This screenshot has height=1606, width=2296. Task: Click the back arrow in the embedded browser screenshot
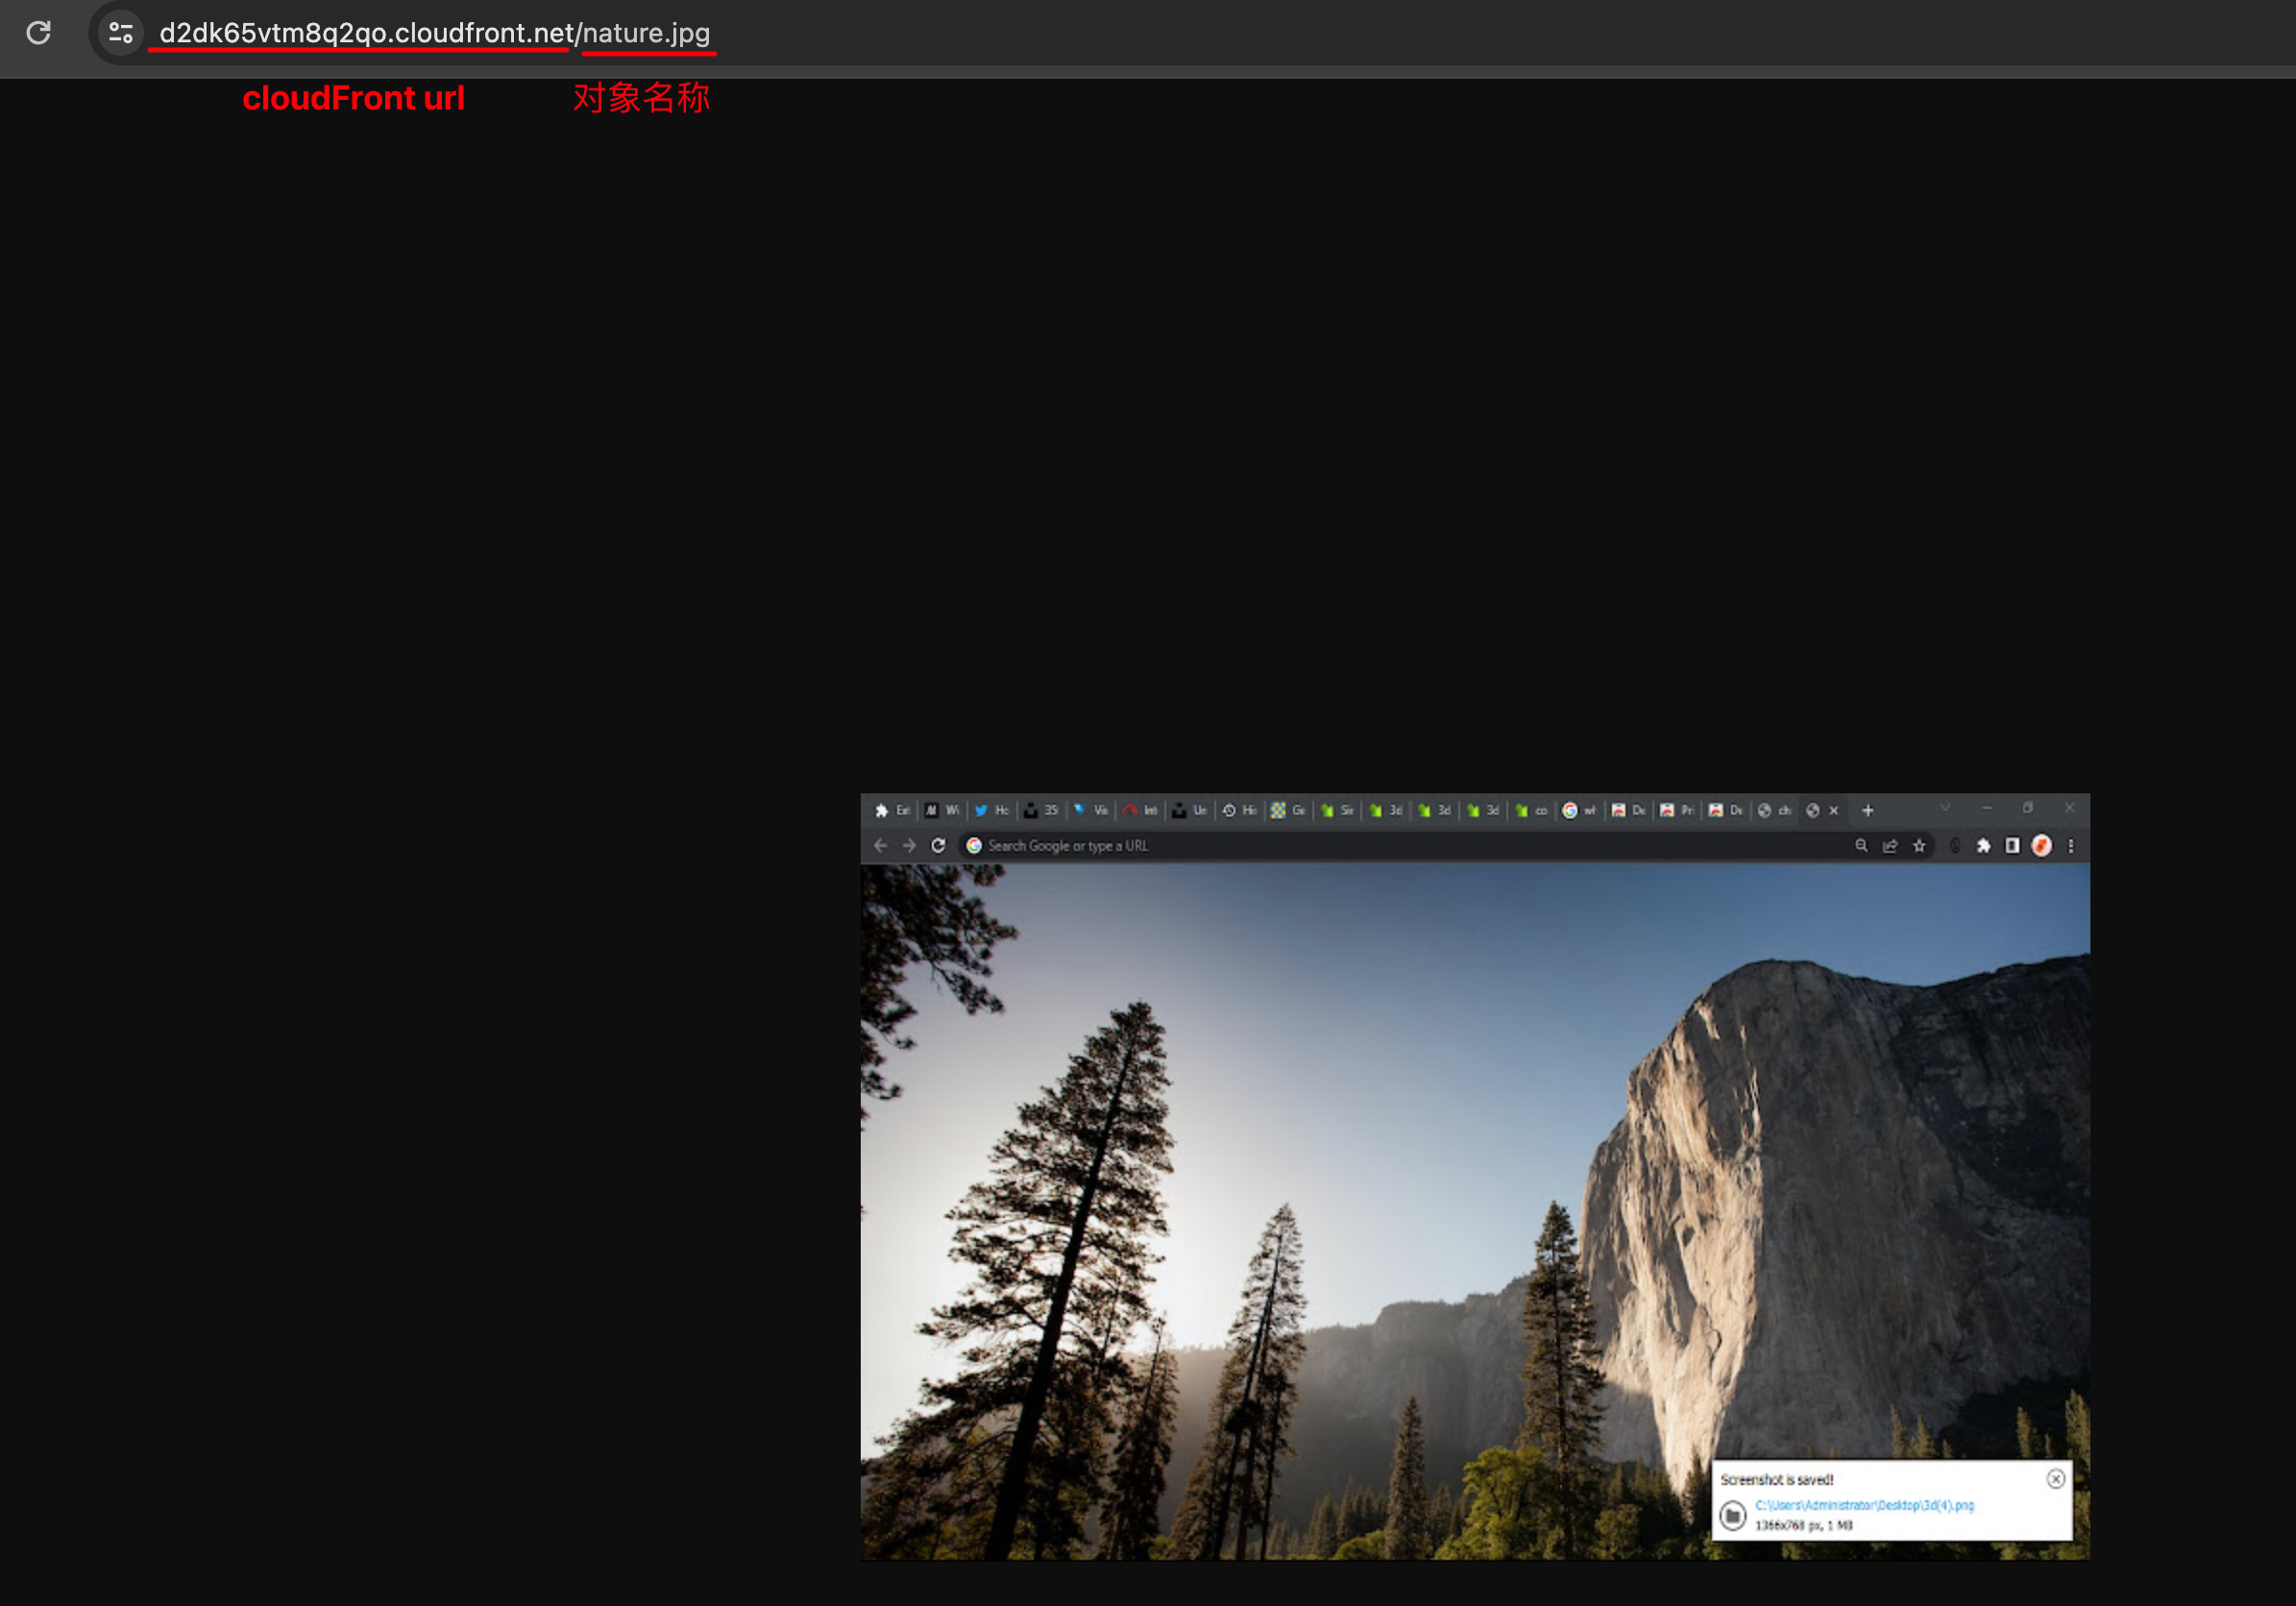pyautogui.click(x=880, y=845)
